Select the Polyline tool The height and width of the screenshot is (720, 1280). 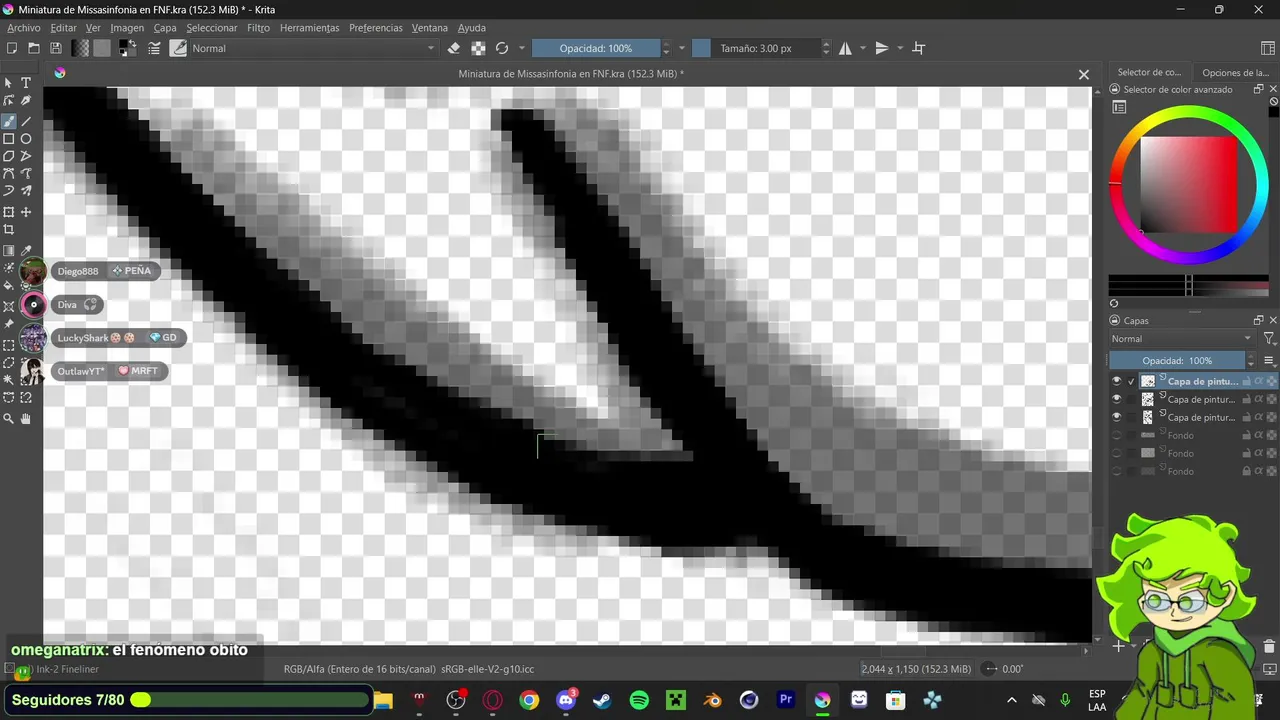point(26,156)
